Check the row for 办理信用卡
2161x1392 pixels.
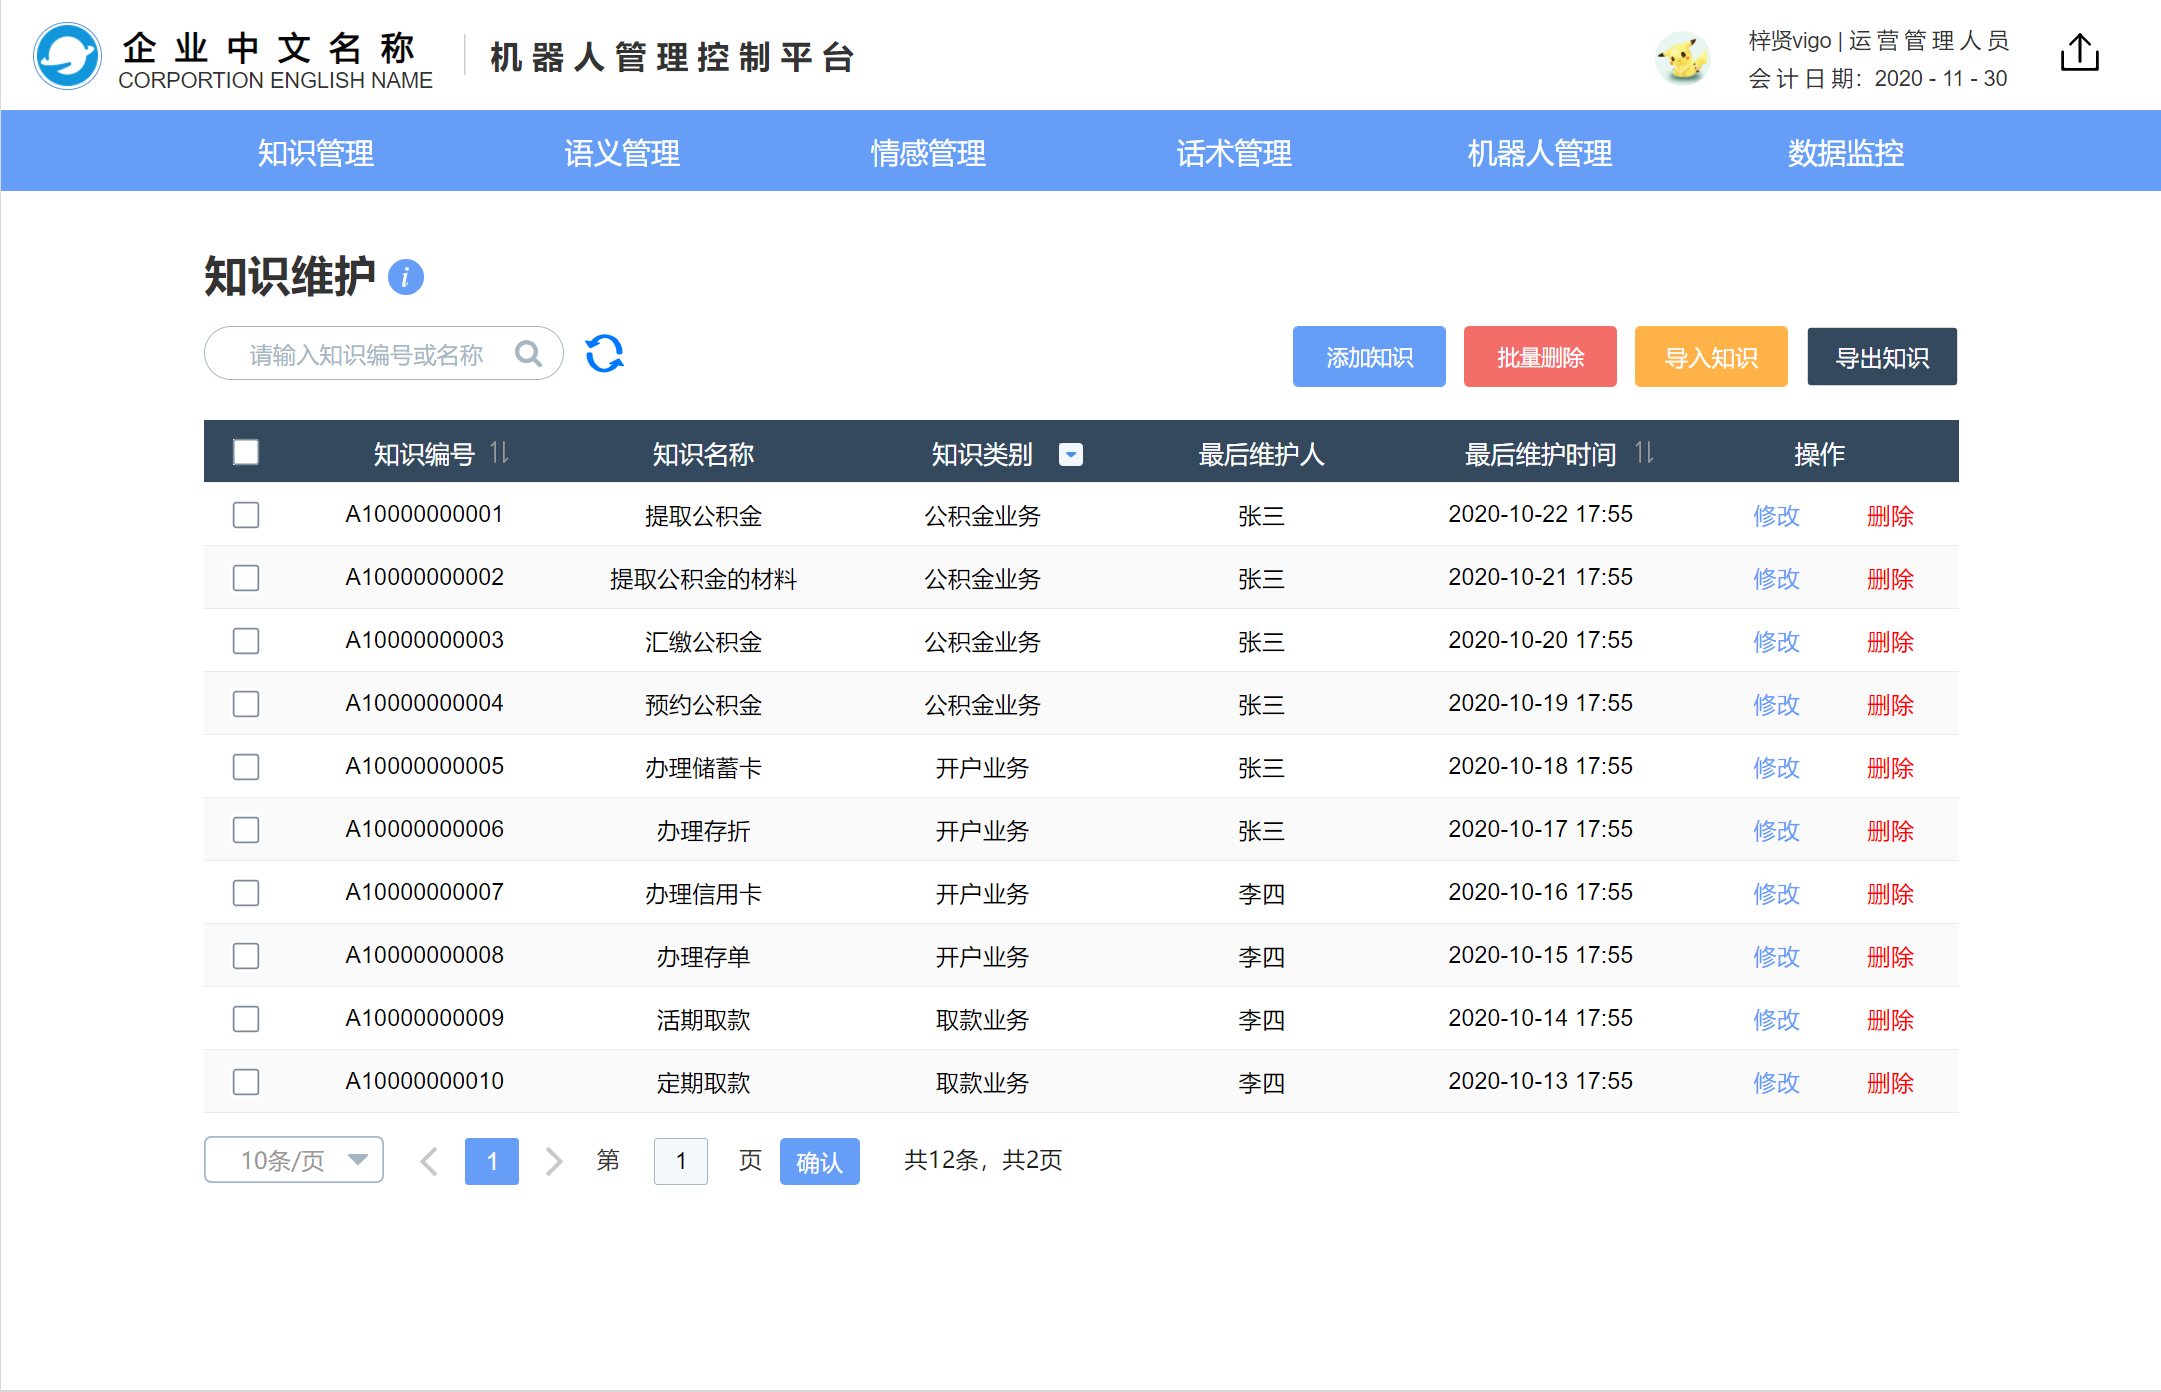click(246, 893)
